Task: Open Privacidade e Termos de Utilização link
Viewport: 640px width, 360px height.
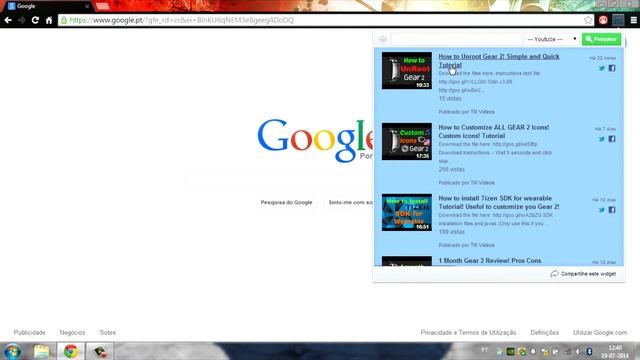Action: tap(468, 332)
